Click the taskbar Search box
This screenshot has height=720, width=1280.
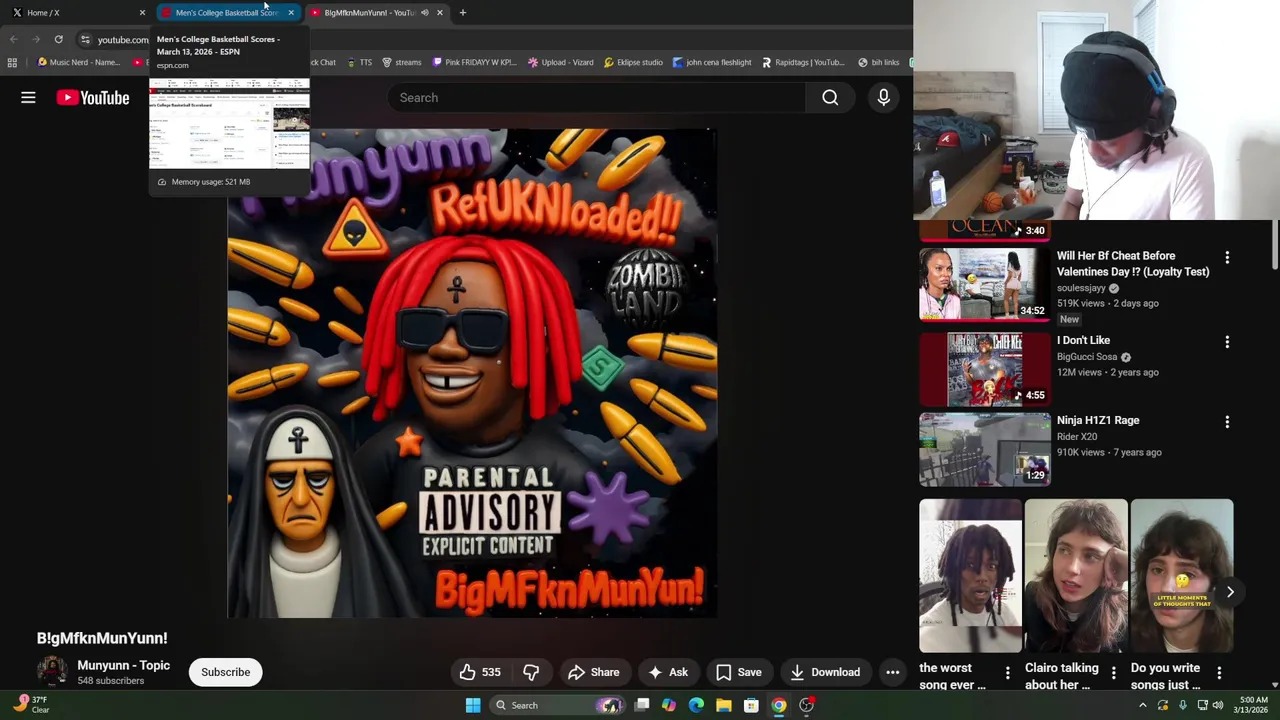point(558,705)
